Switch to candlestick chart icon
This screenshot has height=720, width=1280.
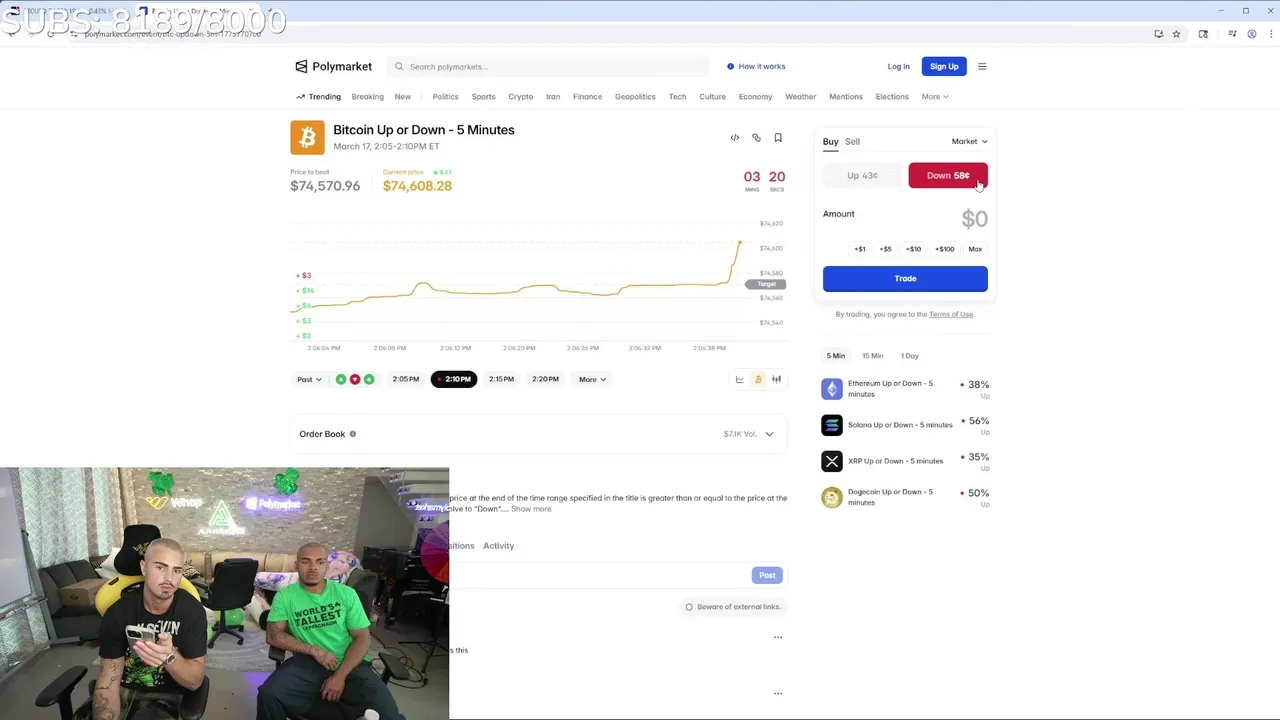[776, 379]
